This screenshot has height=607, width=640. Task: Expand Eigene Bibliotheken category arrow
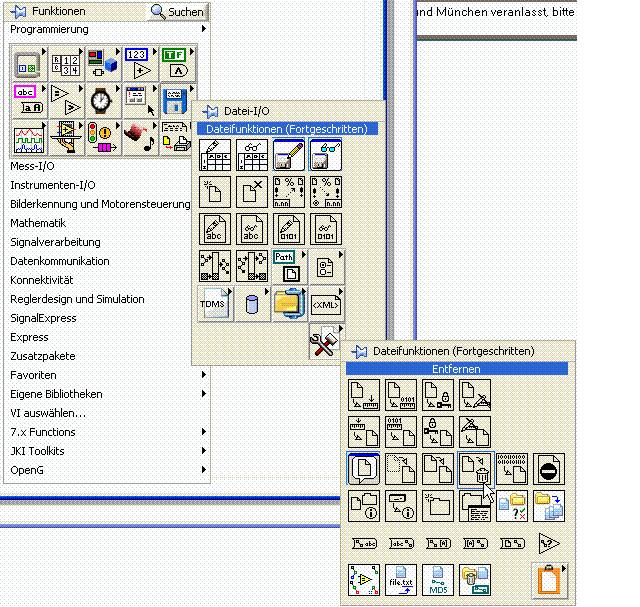[203, 394]
